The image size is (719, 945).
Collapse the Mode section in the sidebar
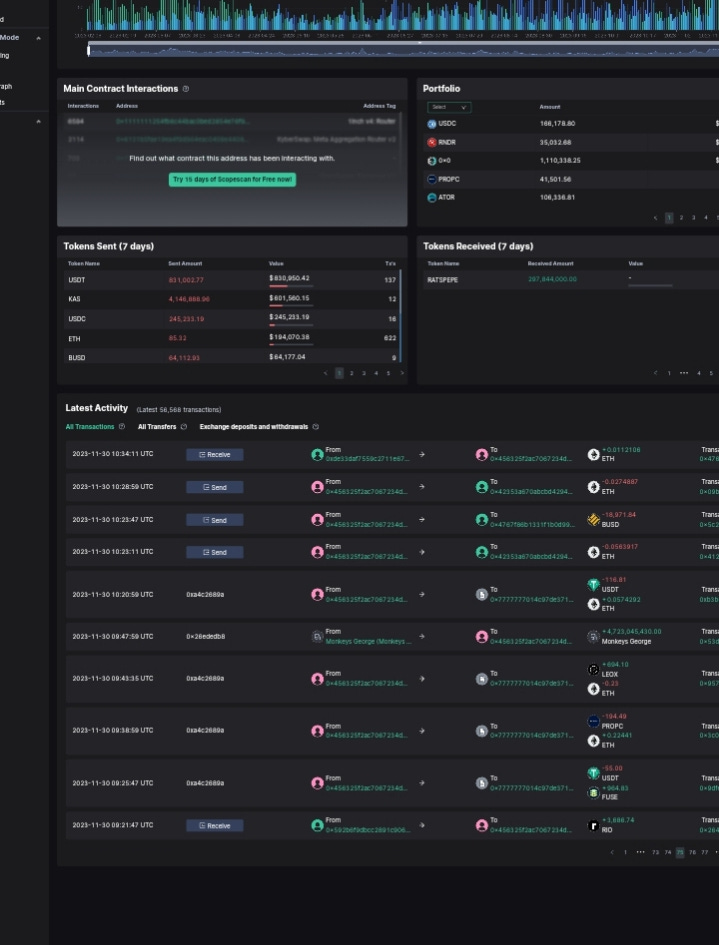[39, 38]
